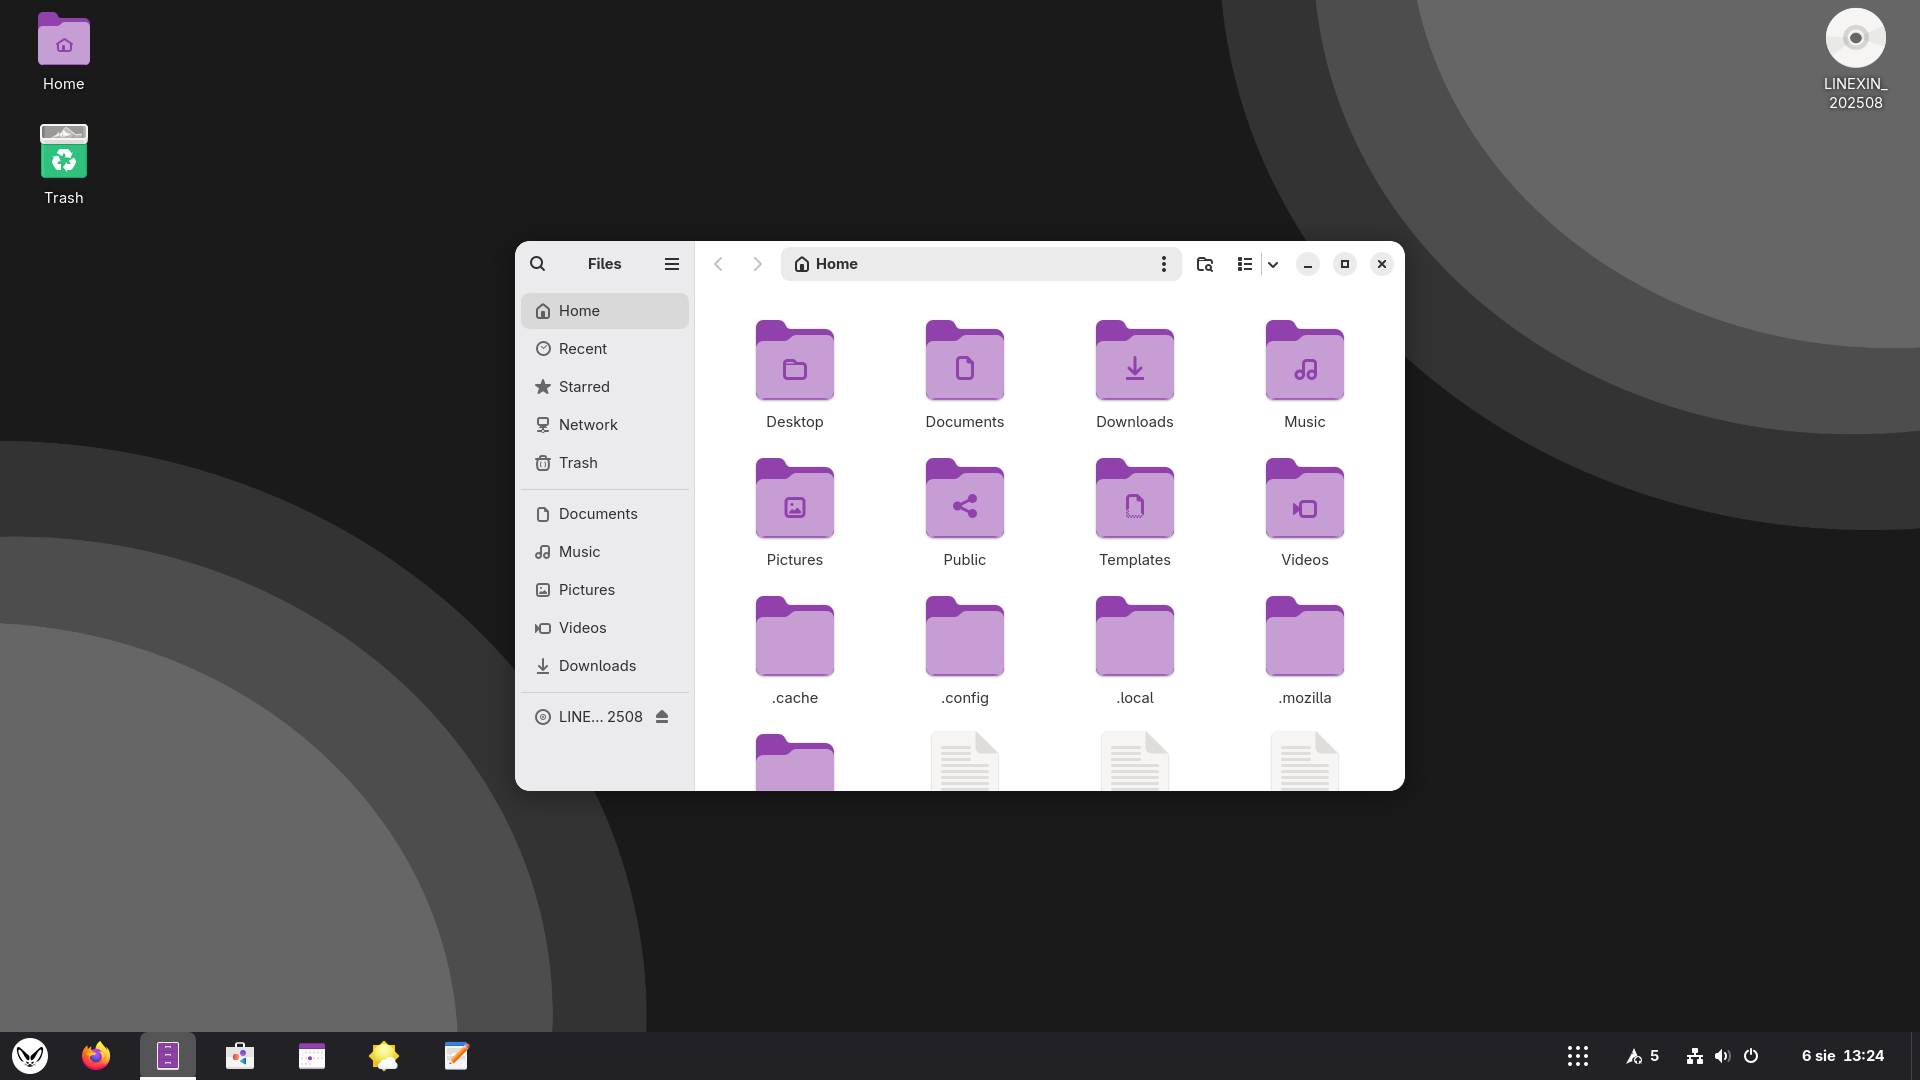The image size is (1920, 1080).
Task: Open the show applications grid icon
Action: (1578, 1056)
